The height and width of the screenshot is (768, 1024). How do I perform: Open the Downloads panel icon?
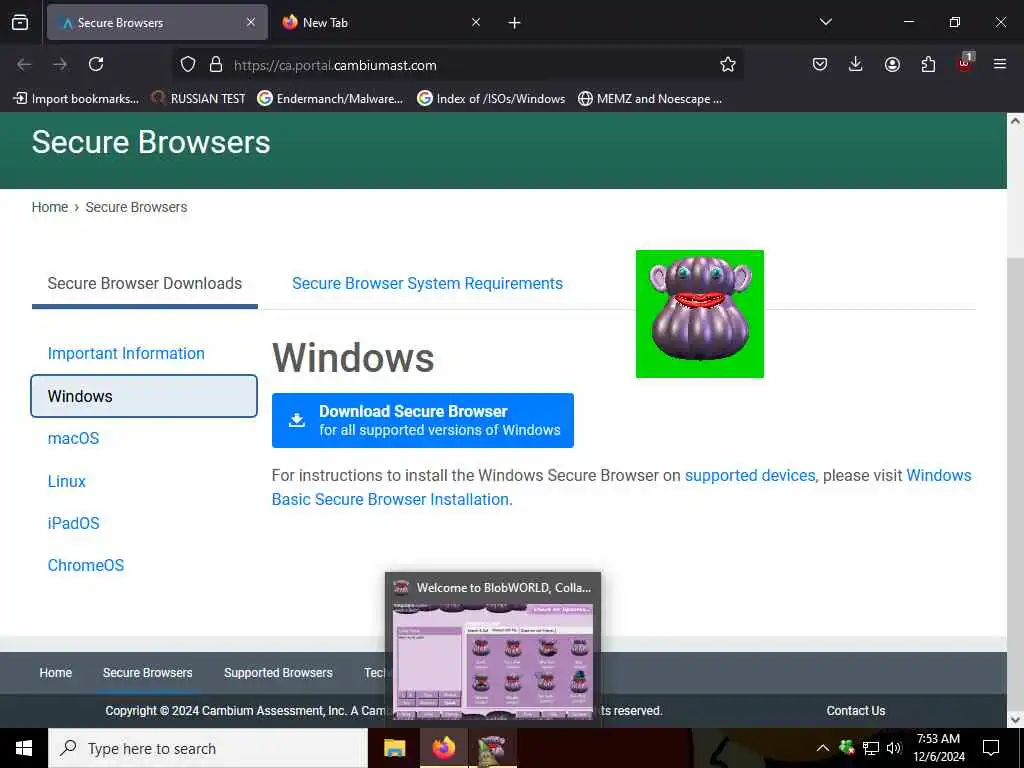coord(856,64)
